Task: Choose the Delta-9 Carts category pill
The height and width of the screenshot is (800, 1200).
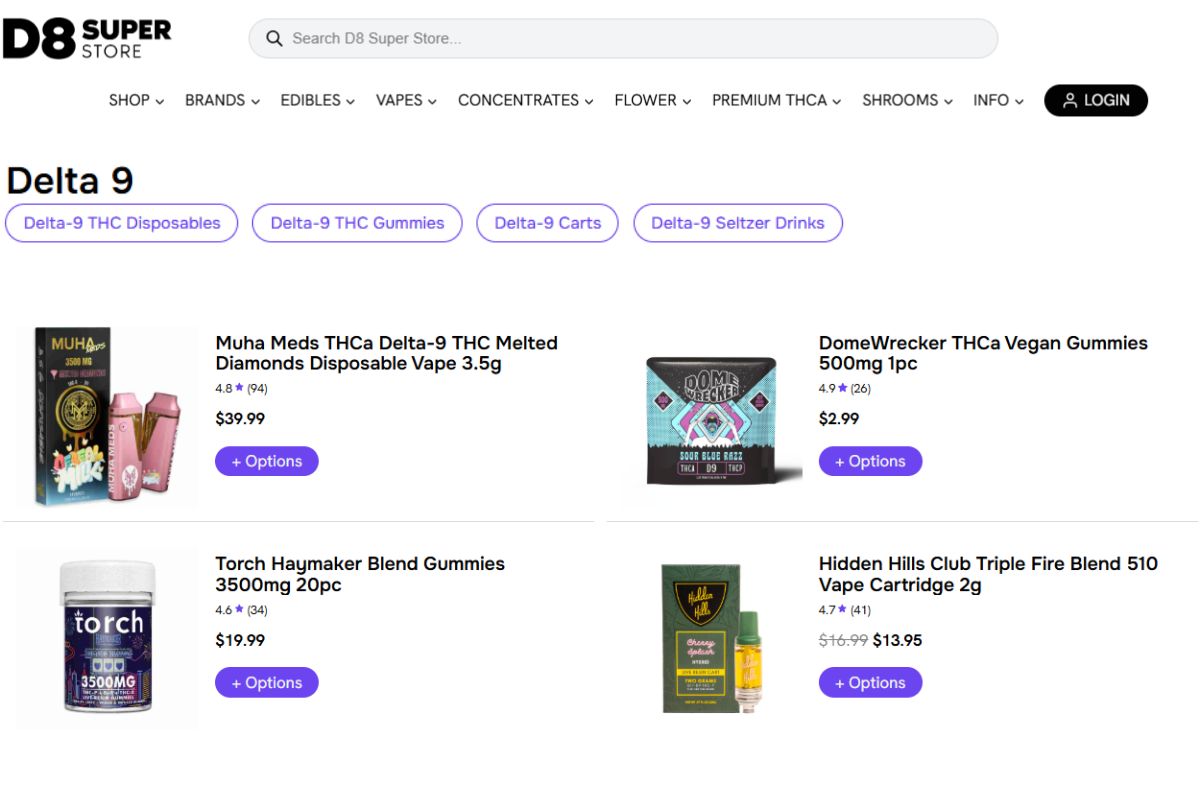Action: click(x=547, y=223)
